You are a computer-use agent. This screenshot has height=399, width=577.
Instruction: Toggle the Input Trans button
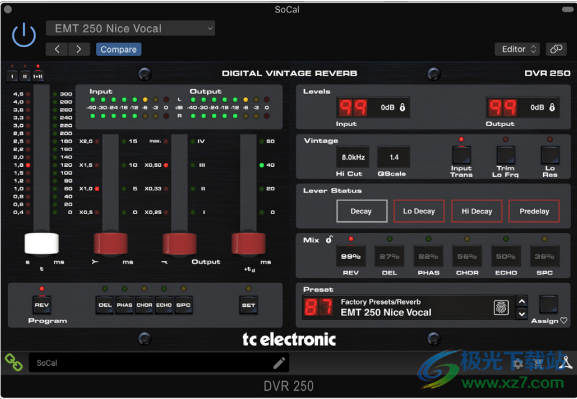(461, 155)
